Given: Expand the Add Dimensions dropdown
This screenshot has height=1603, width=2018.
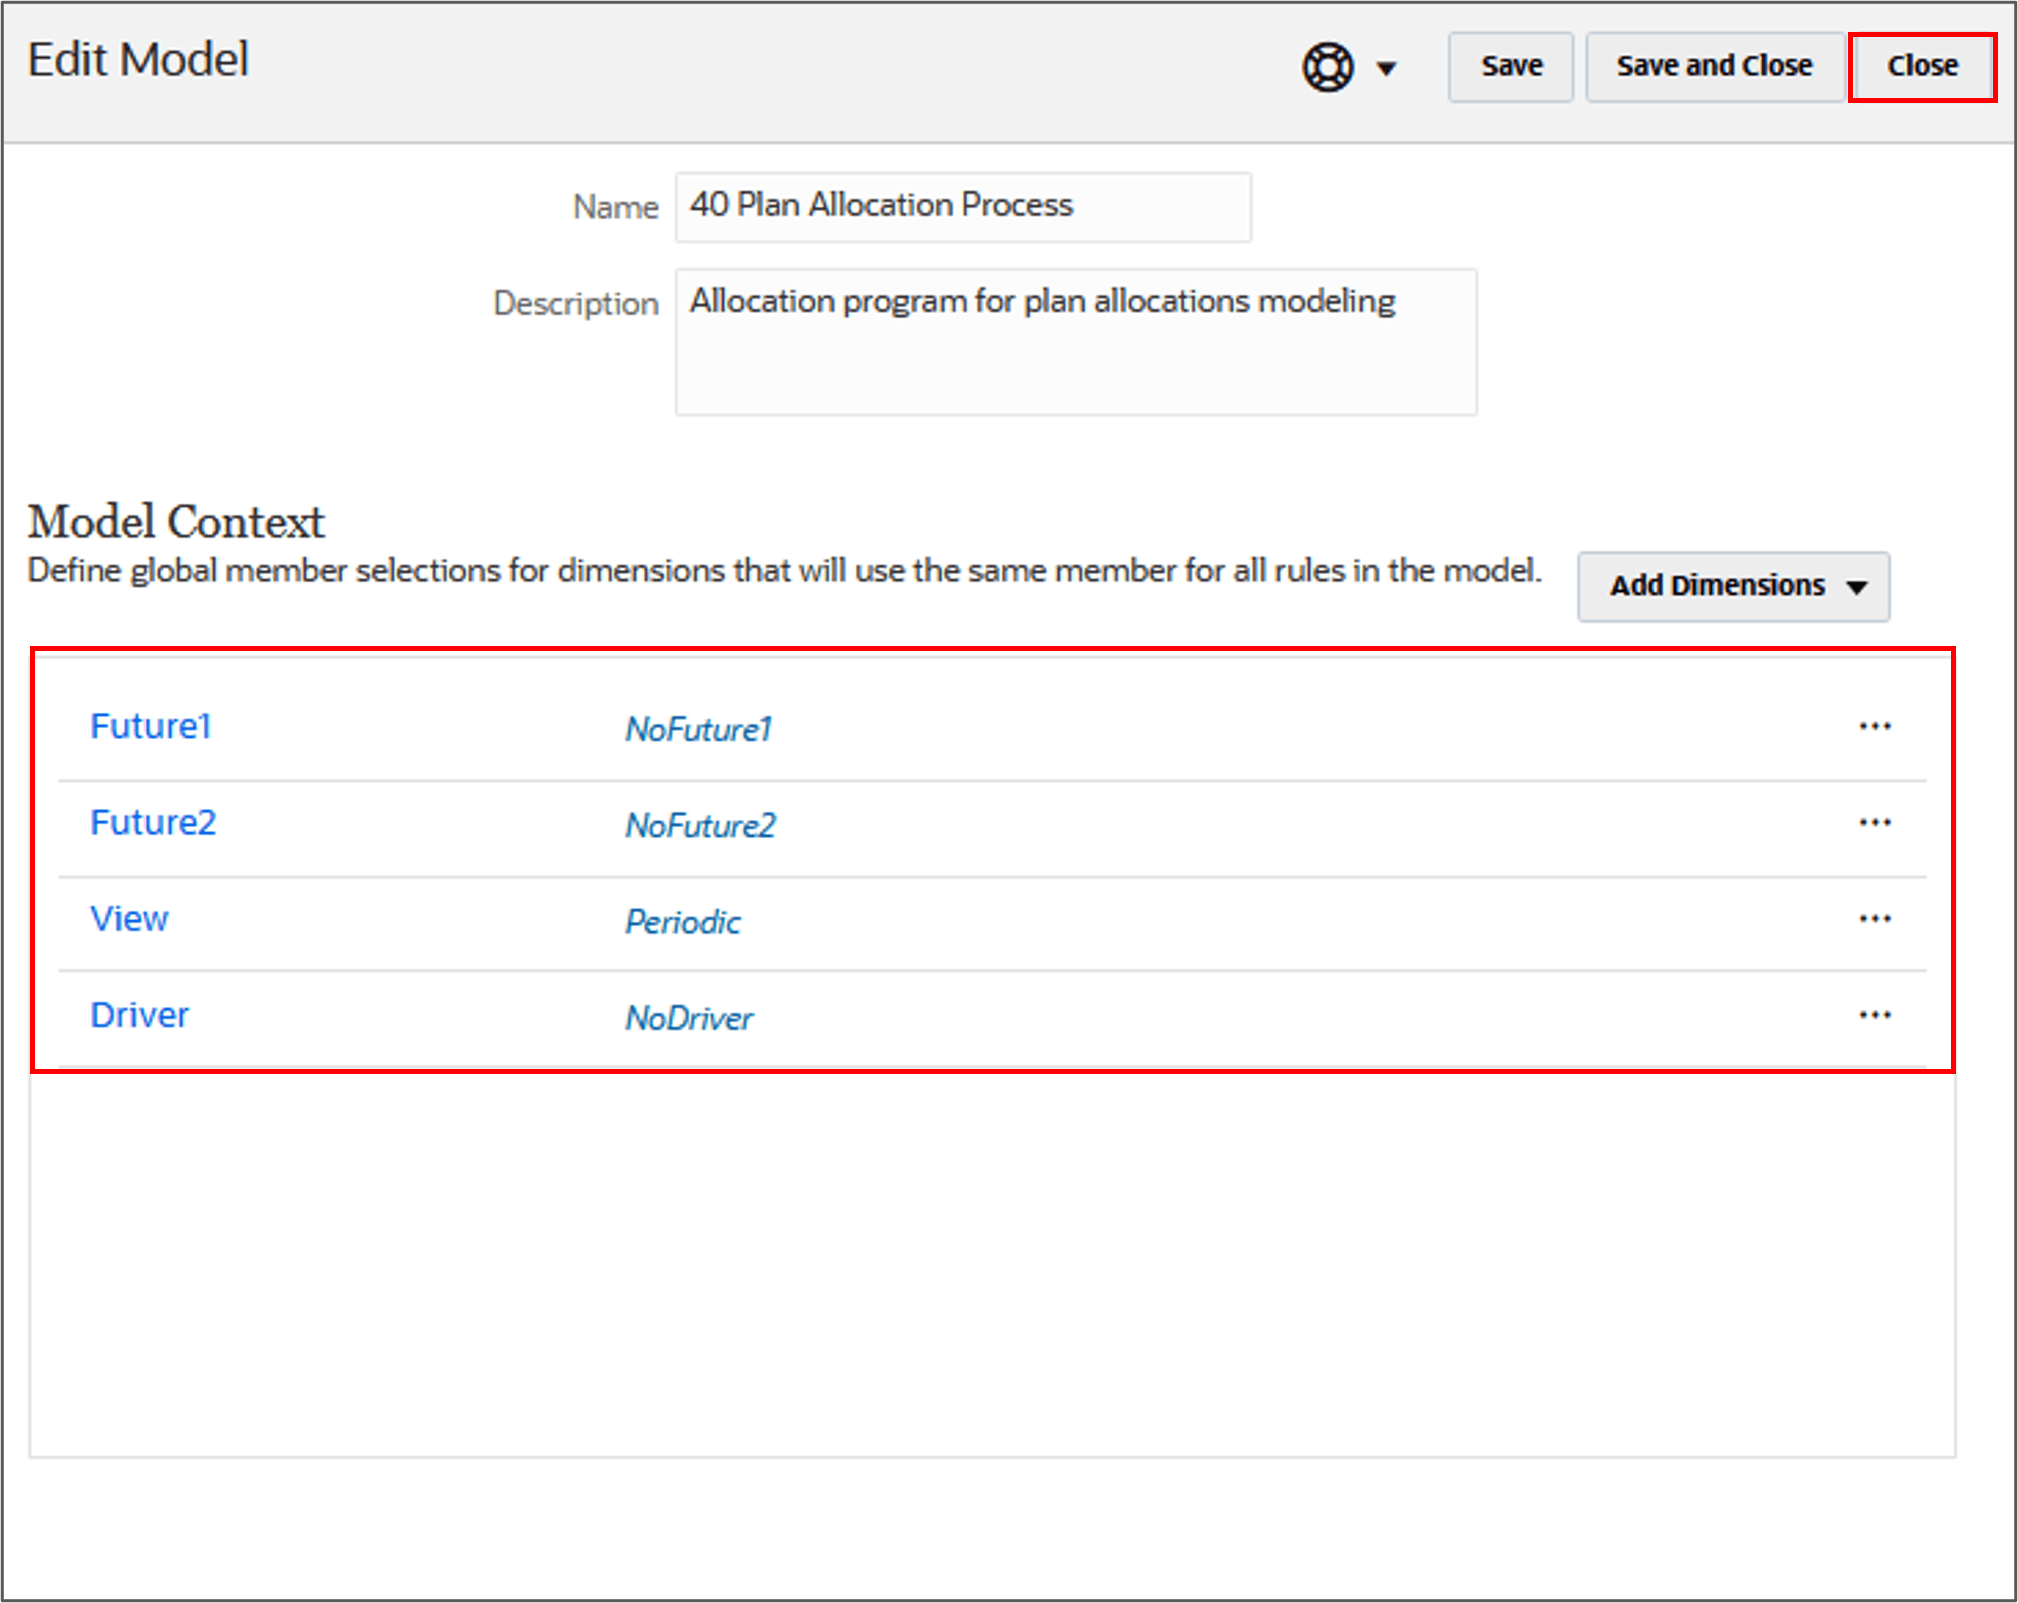Looking at the screenshot, I should (x=1733, y=586).
